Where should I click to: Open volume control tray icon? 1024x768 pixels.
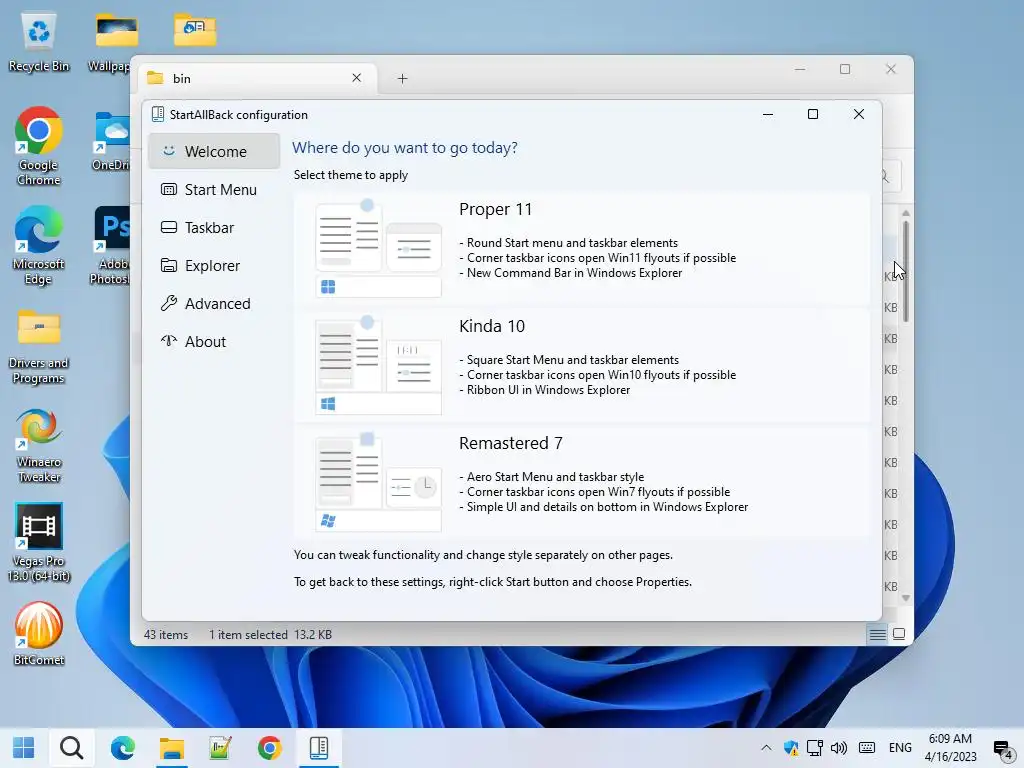(839, 748)
